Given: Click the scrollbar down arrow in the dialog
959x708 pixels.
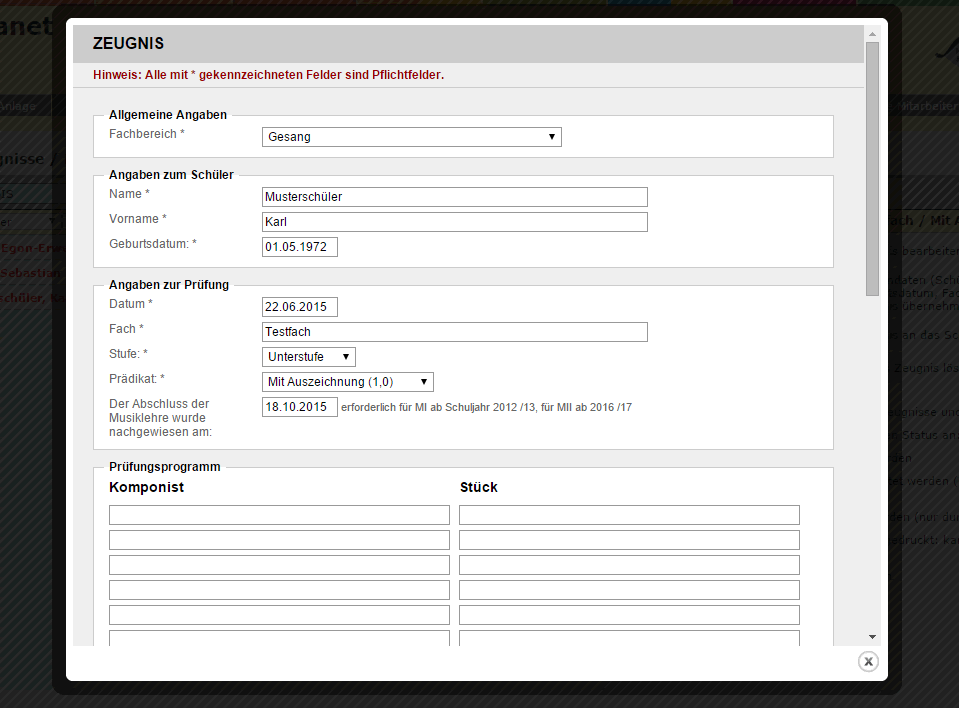Looking at the screenshot, I should click(873, 637).
